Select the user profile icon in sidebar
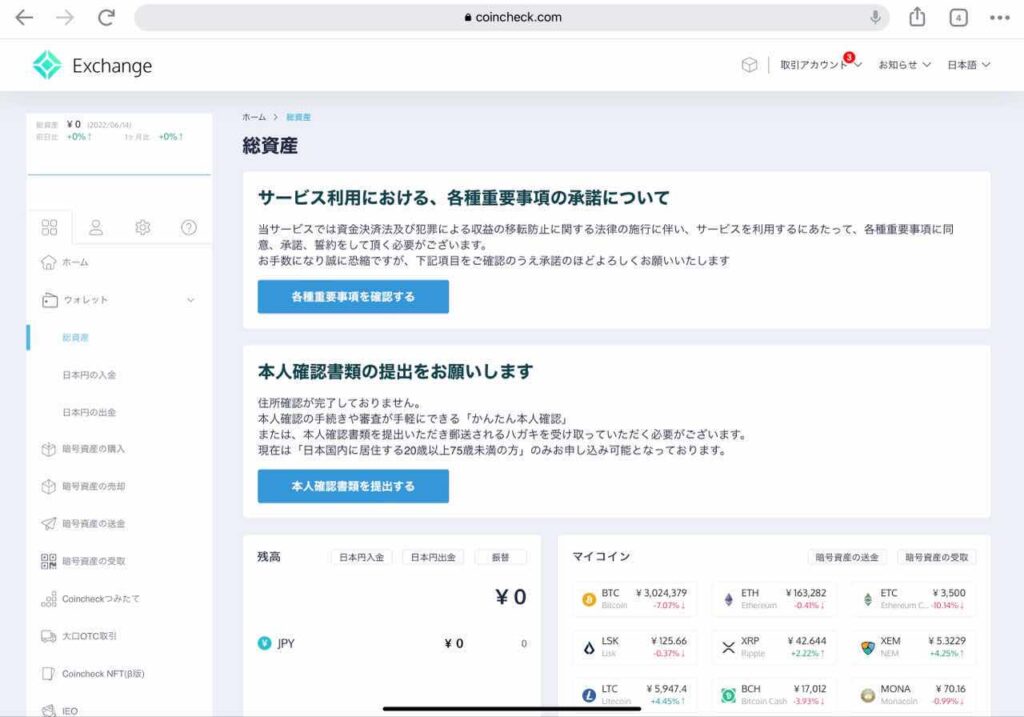Viewport: 1024px width, 717px height. 96,227
